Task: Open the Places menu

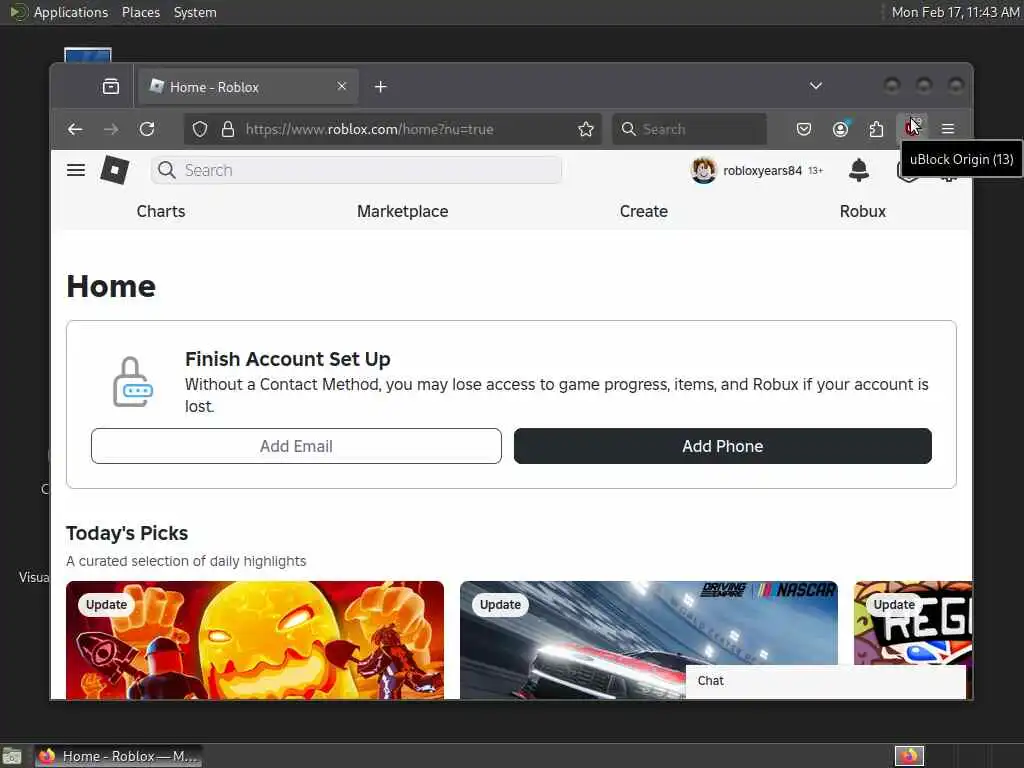Action: coord(140,12)
